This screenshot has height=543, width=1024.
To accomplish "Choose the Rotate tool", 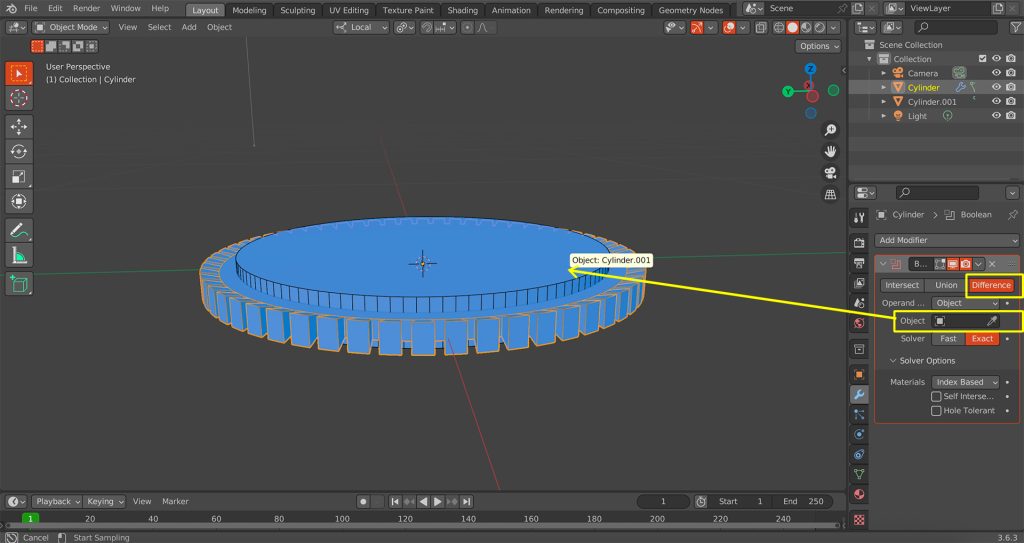I will (x=19, y=152).
